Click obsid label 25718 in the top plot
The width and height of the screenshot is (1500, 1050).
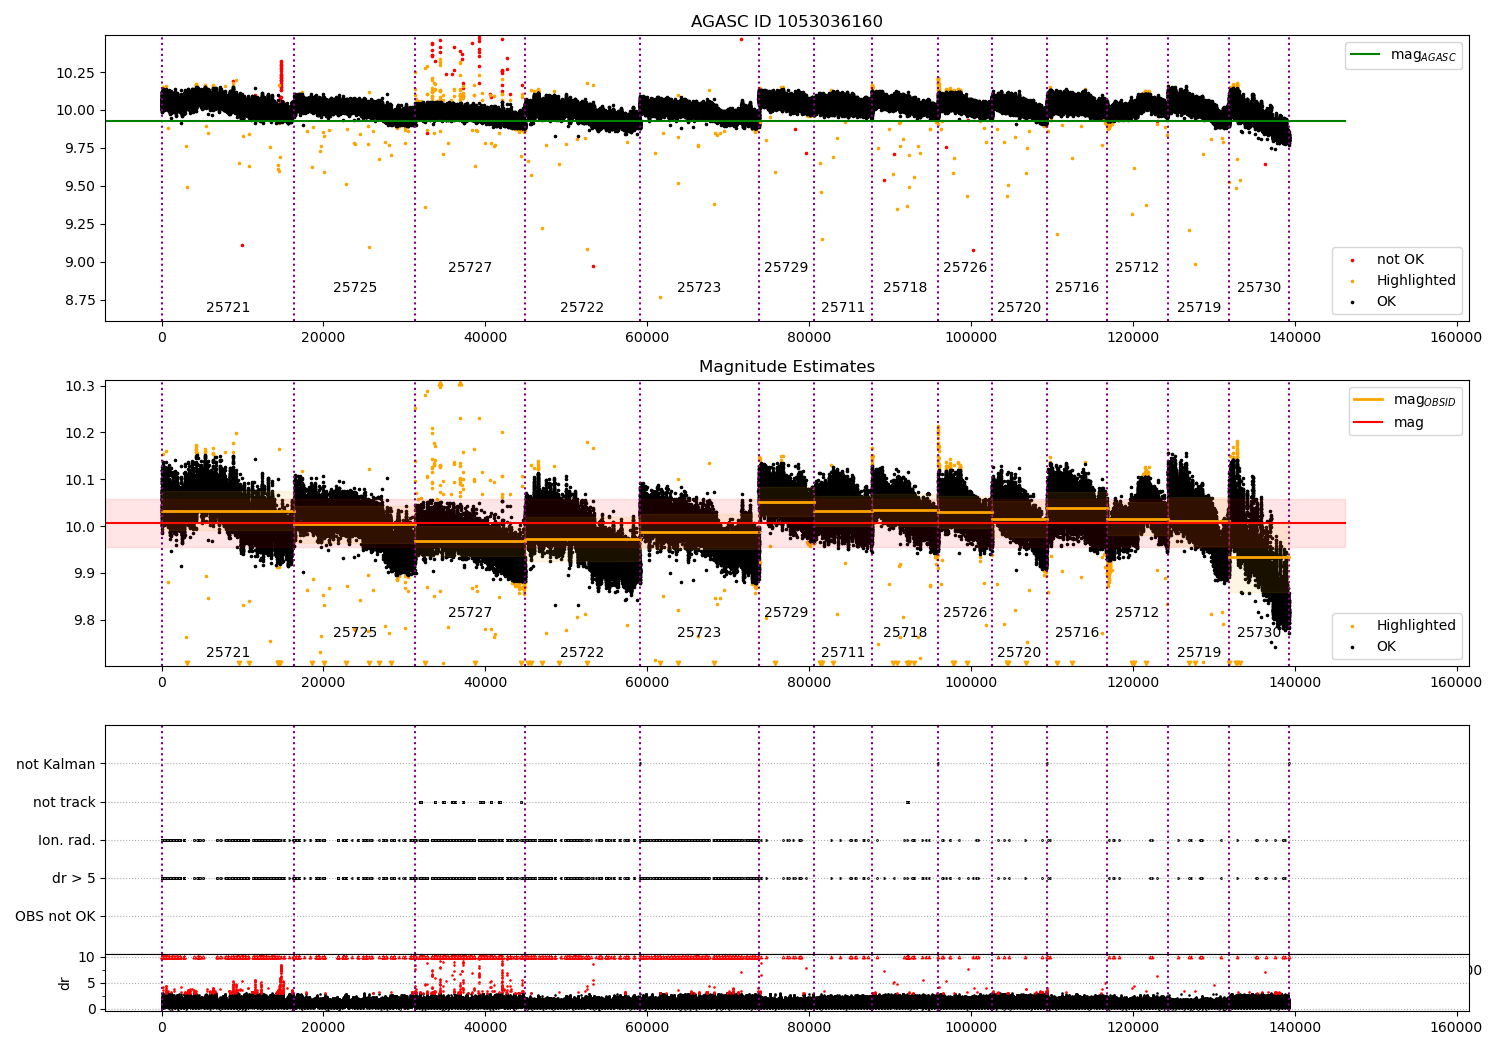pyautogui.click(x=905, y=288)
